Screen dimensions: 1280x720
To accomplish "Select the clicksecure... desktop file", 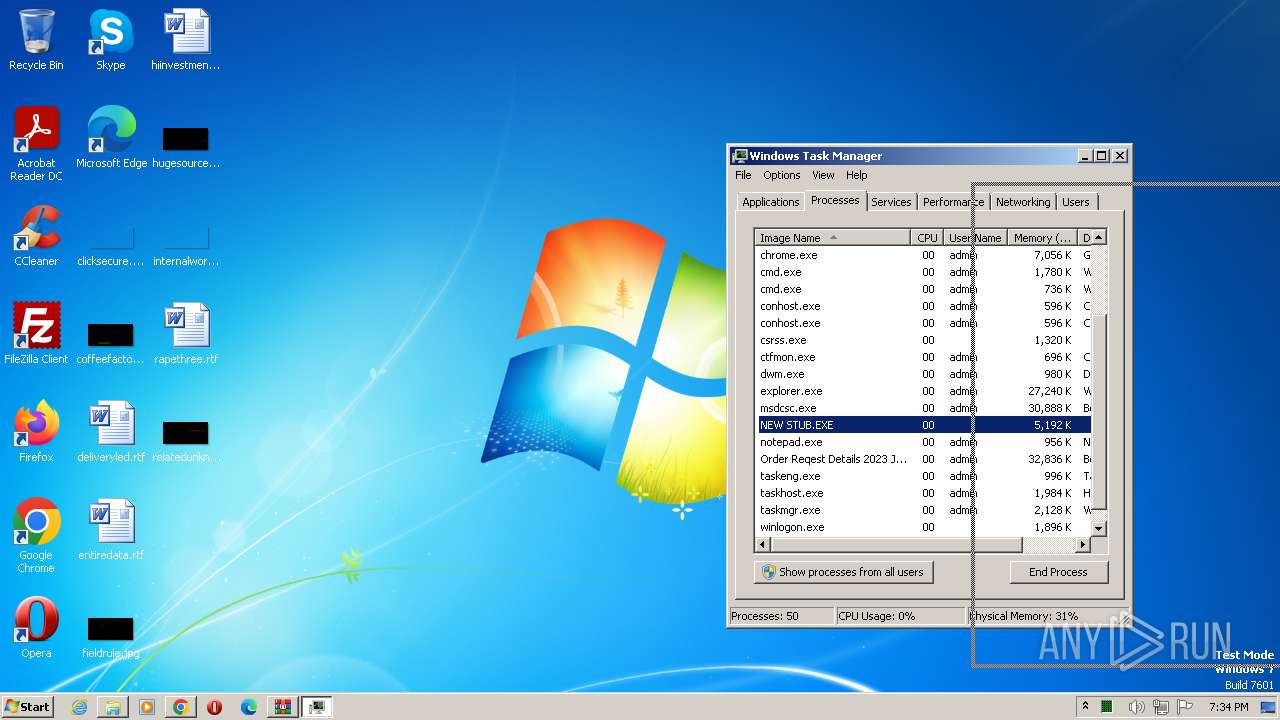I will click(x=111, y=246).
